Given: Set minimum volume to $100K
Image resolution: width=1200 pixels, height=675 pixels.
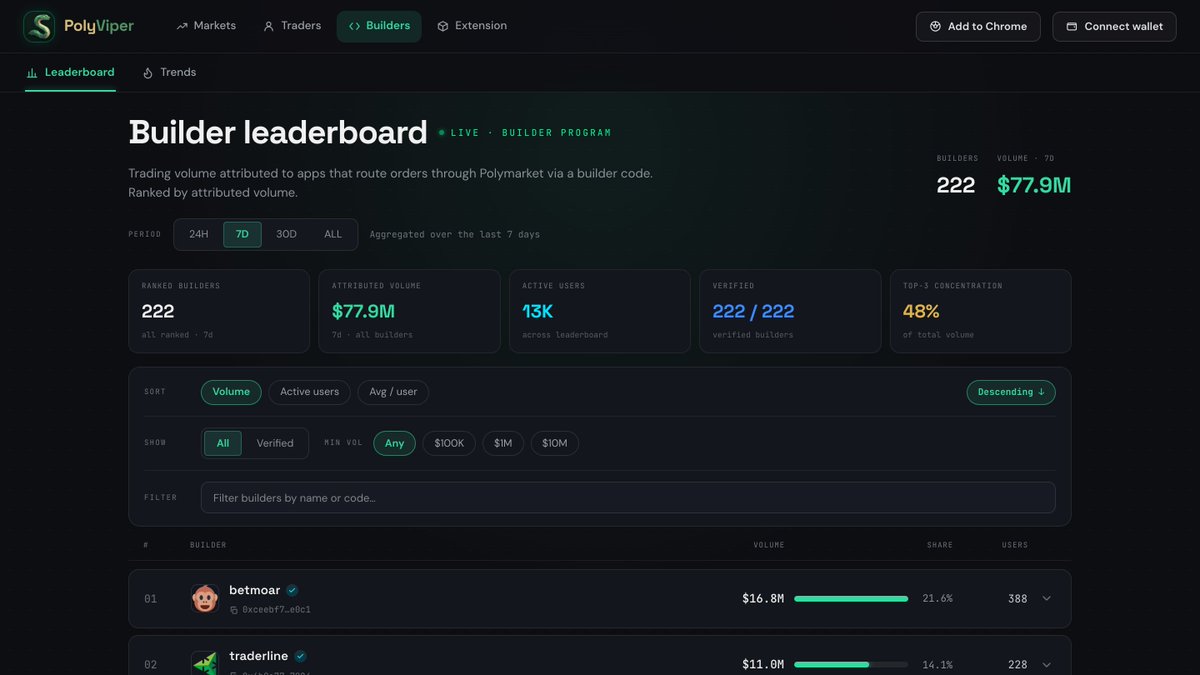Looking at the screenshot, I should click(x=449, y=443).
